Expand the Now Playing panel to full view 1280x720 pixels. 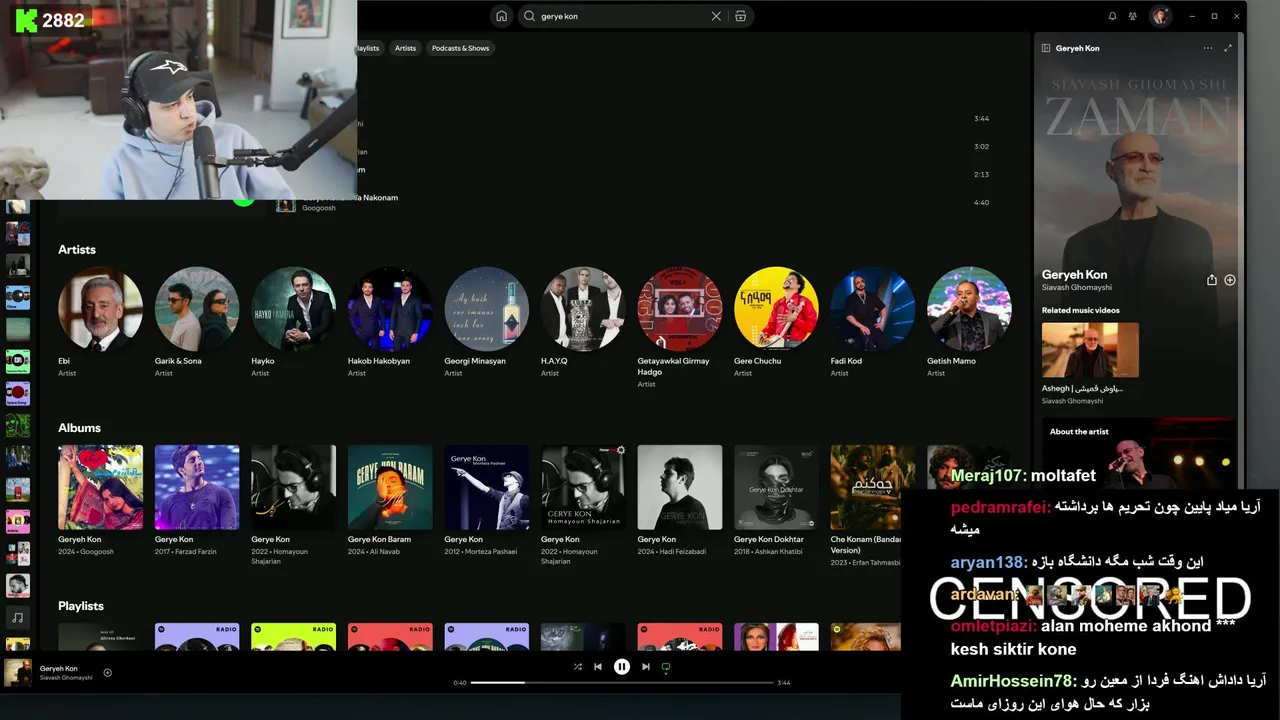pyautogui.click(x=1228, y=48)
